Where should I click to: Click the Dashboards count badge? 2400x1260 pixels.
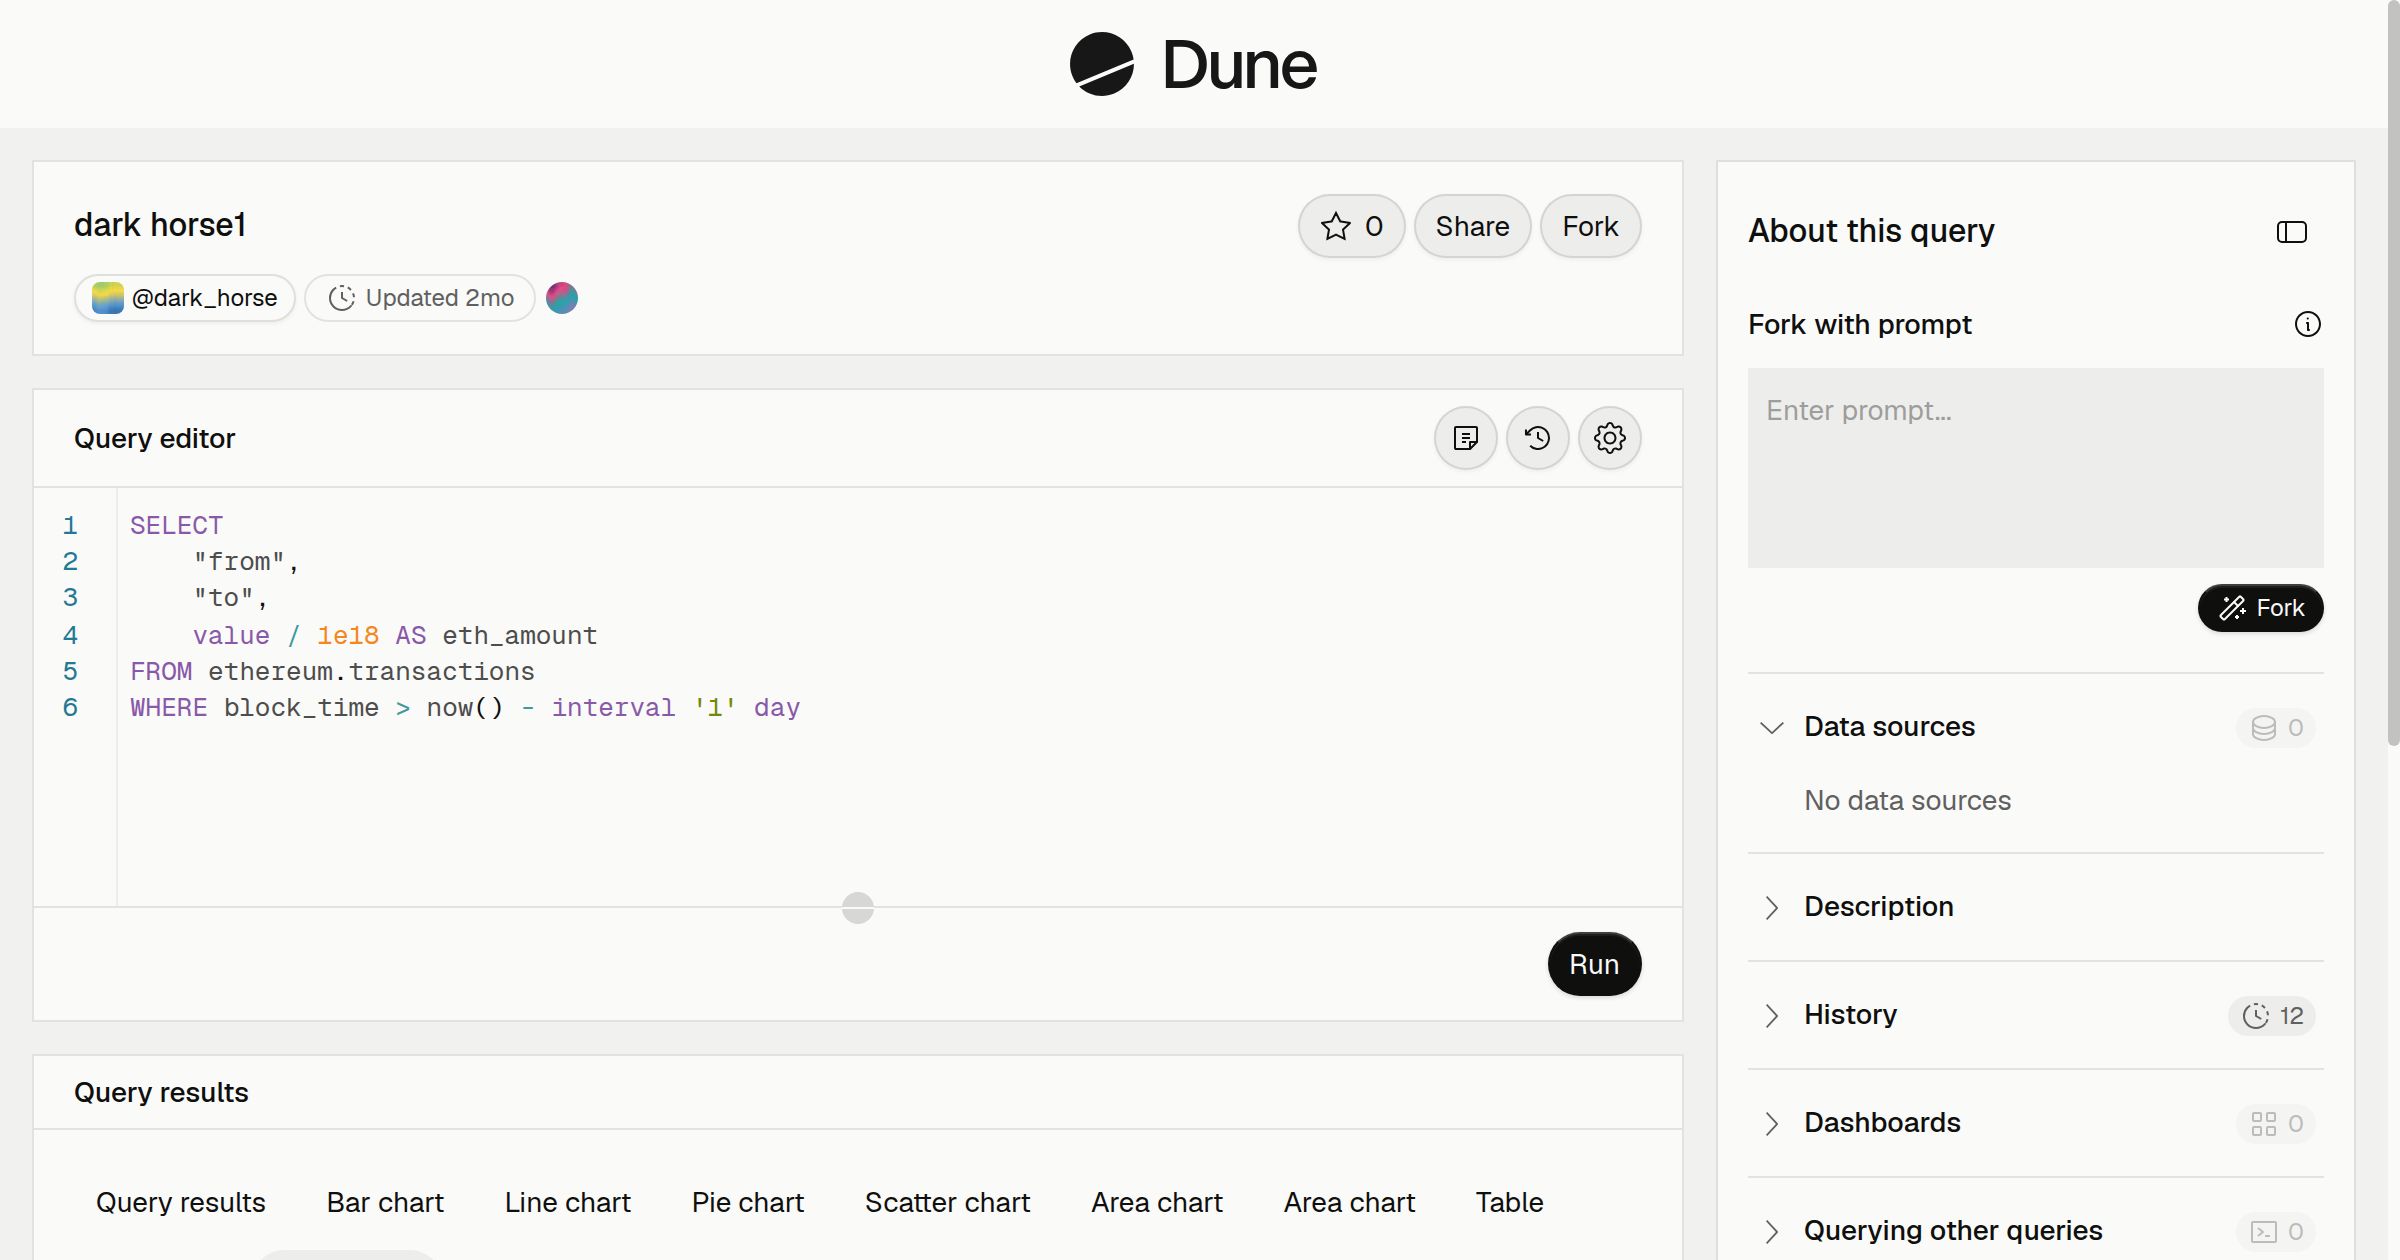pyautogui.click(x=2276, y=1123)
